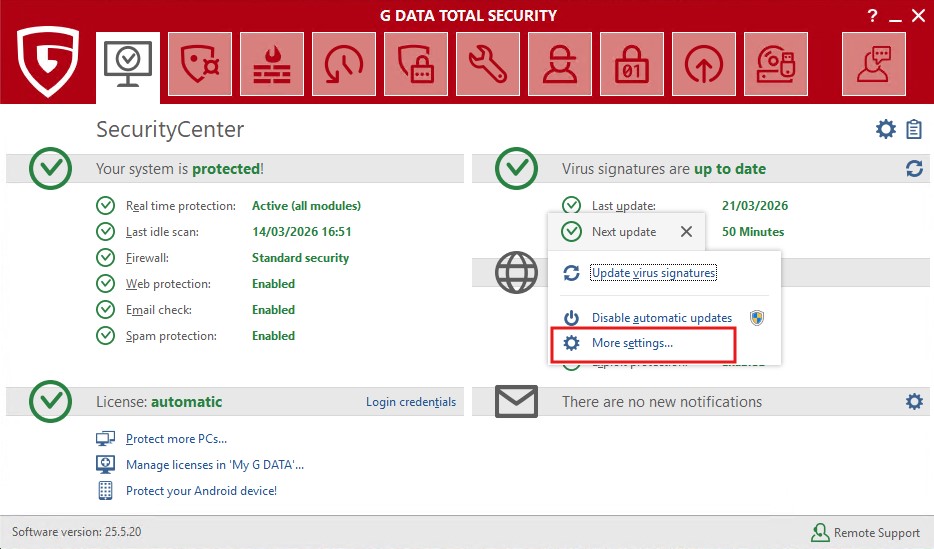Open the logs clipboard icon
Image resolution: width=934 pixels, height=549 pixels.
914,129
